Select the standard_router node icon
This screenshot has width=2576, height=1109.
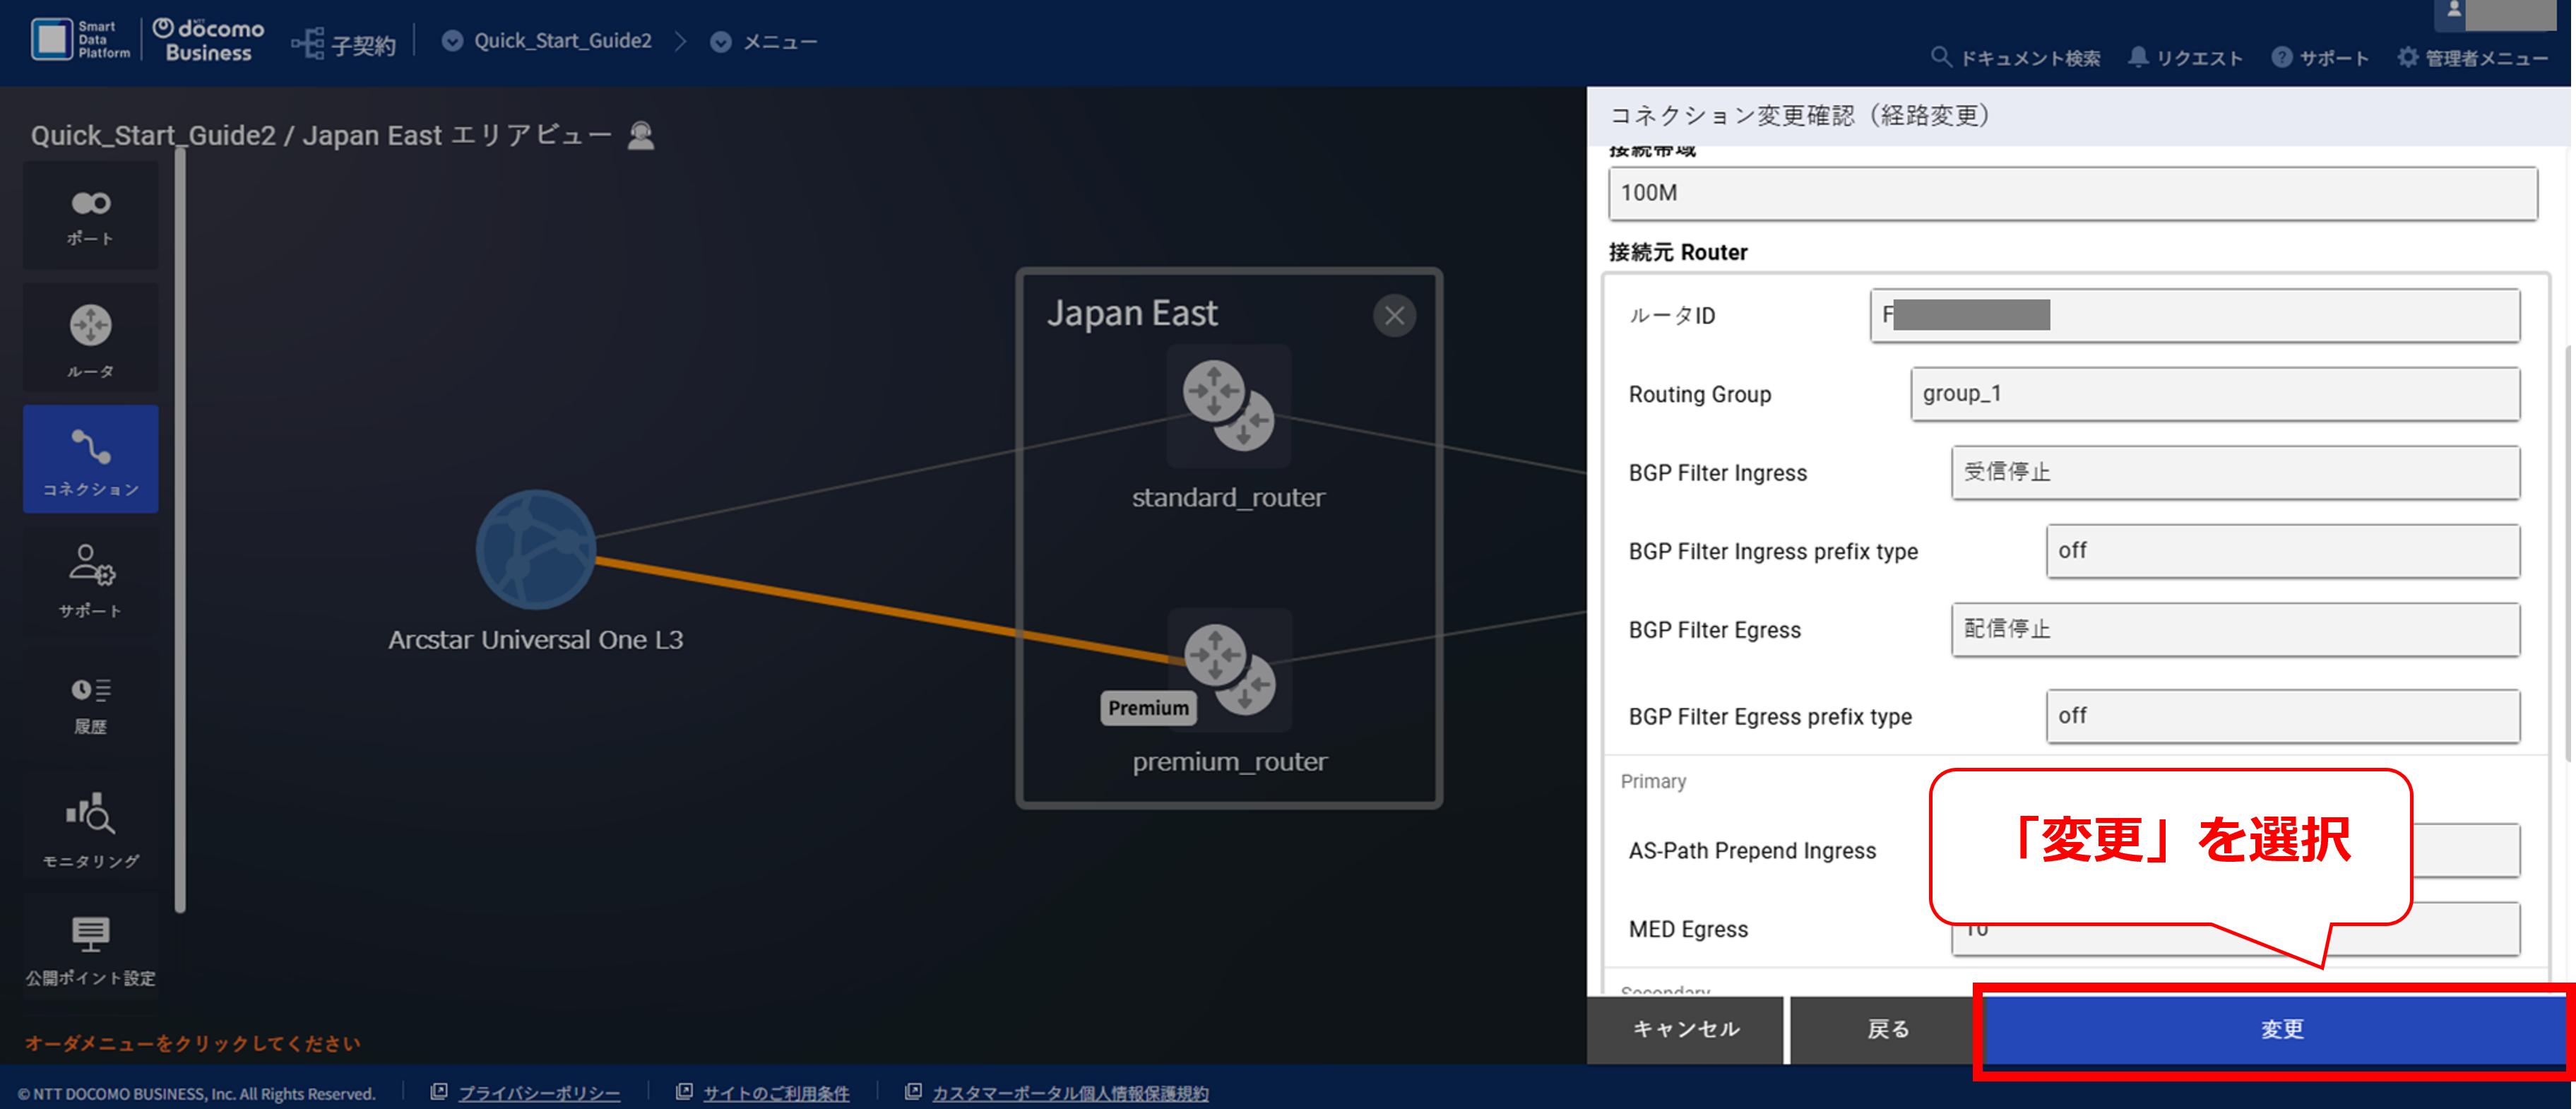coord(1228,405)
